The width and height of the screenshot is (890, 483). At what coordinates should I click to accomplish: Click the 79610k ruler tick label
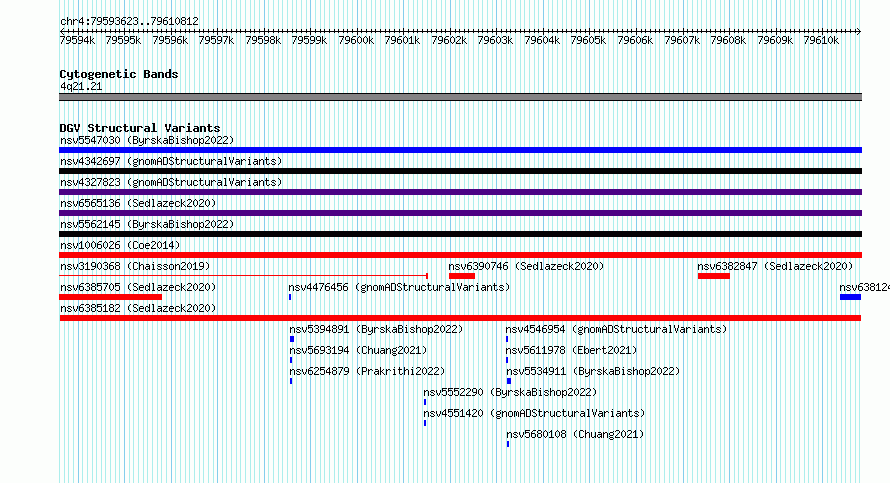tap(821, 40)
